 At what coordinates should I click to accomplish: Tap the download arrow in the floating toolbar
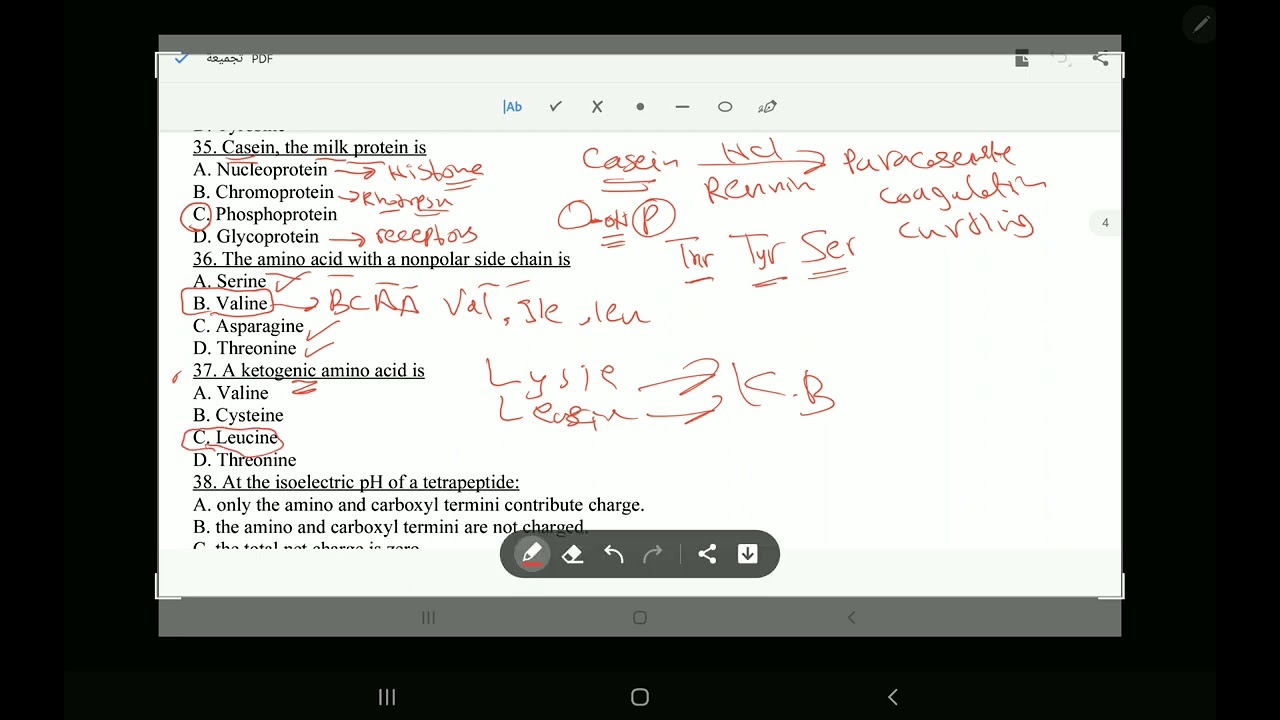pyautogui.click(x=747, y=554)
